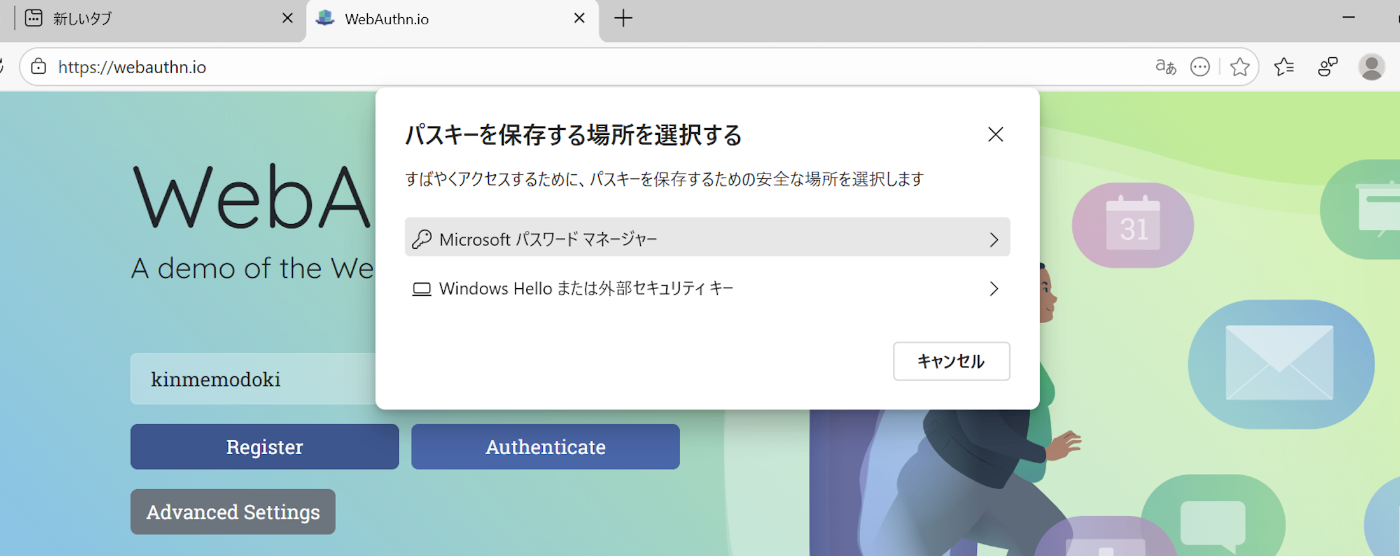
Task: Expand chevron on Windows Hello row
Action: pos(994,288)
